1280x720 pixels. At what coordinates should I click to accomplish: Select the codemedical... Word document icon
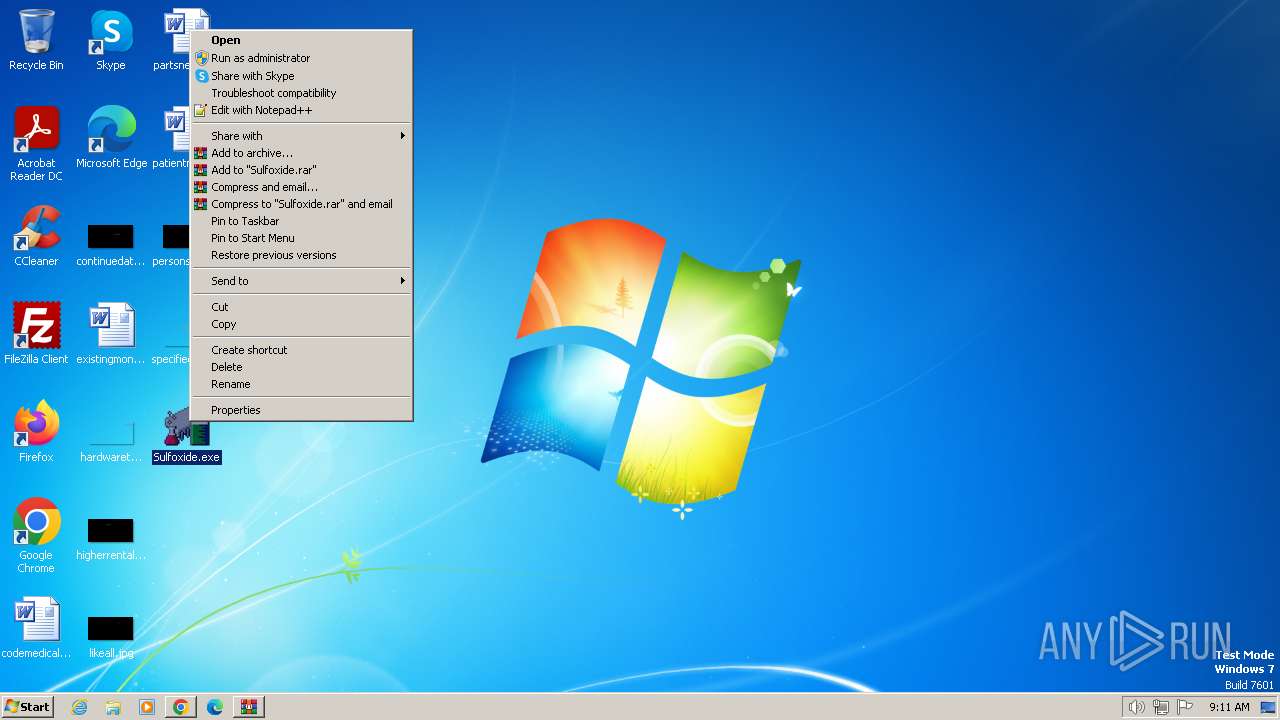[x=36, y=628]
